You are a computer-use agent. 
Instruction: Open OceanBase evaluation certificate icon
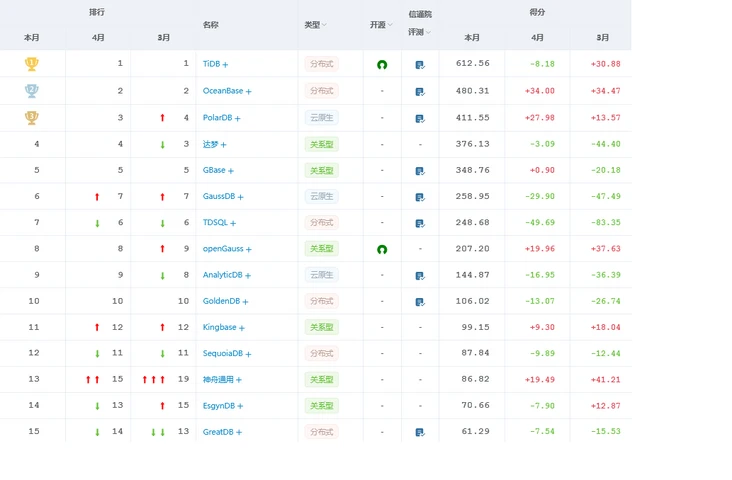420,92
